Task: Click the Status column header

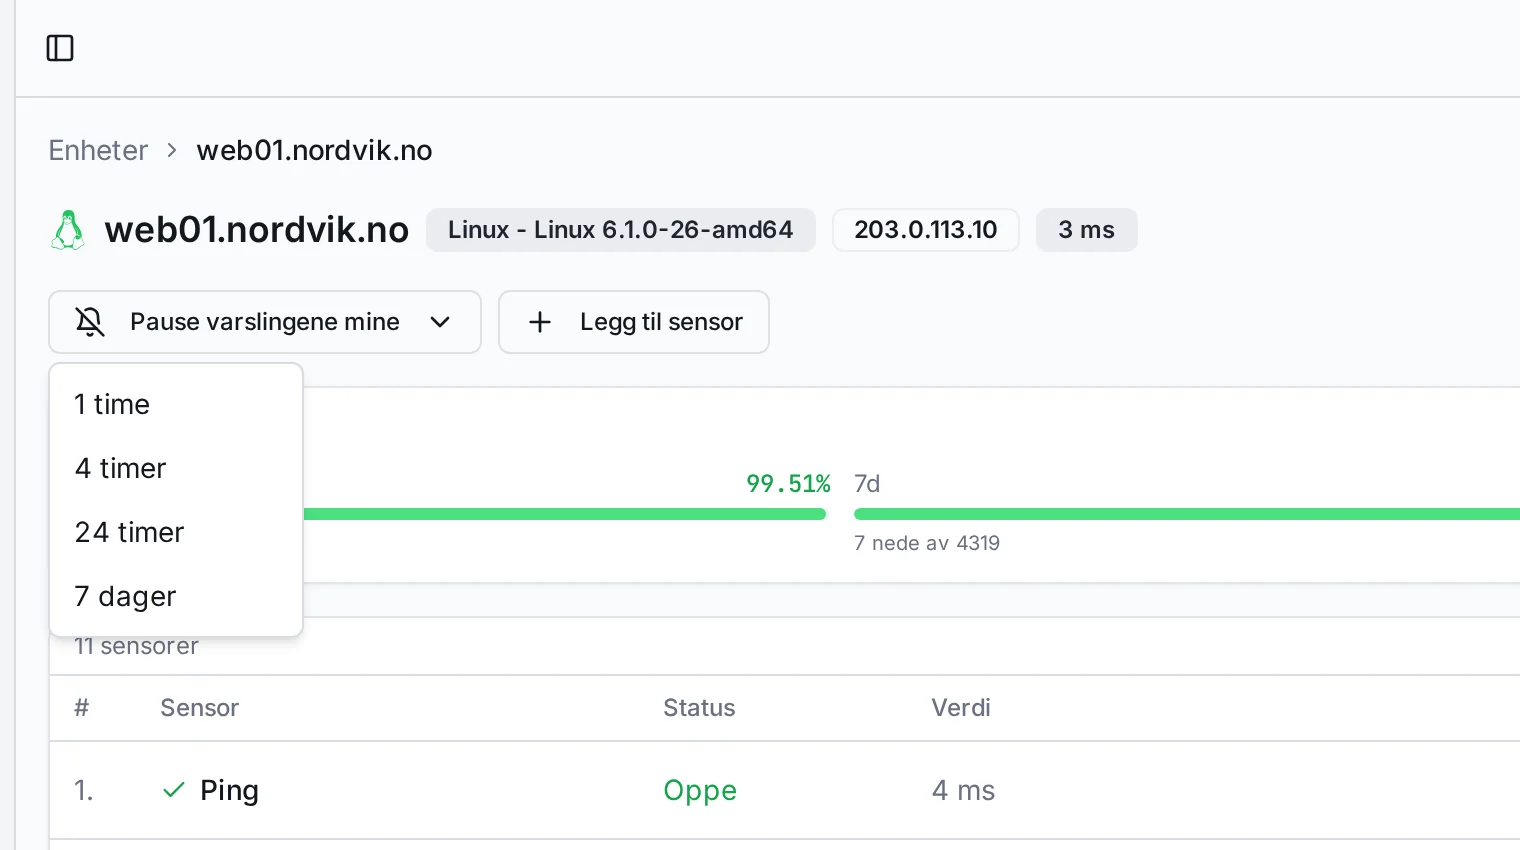Action: tap(699, 708)
